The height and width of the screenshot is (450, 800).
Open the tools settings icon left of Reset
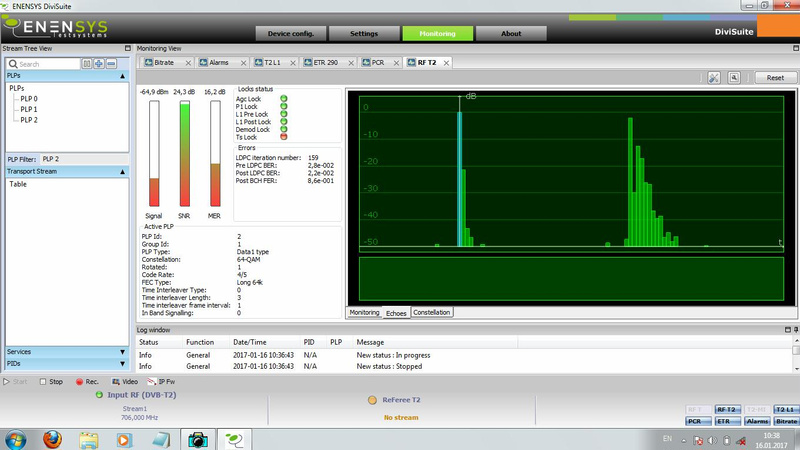click(714, 77)
